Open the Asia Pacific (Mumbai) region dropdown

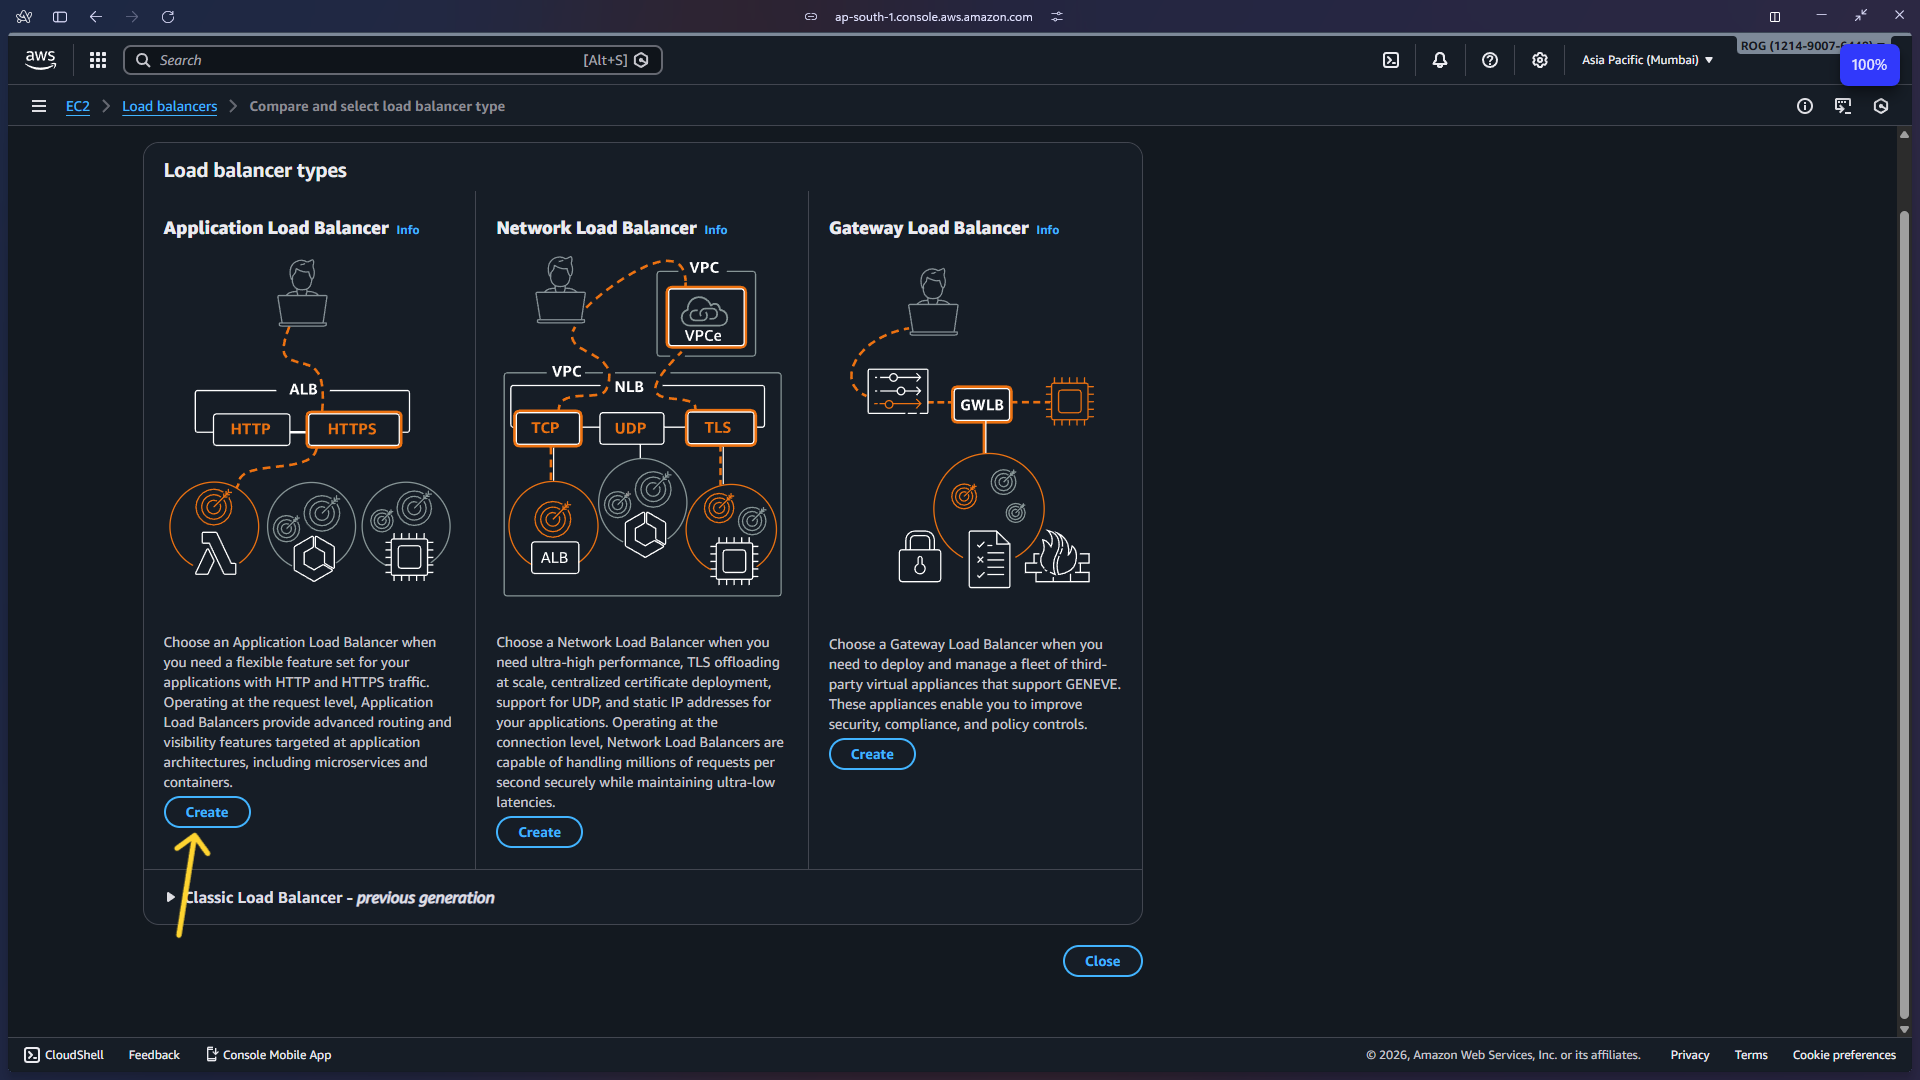point(1647,60)
